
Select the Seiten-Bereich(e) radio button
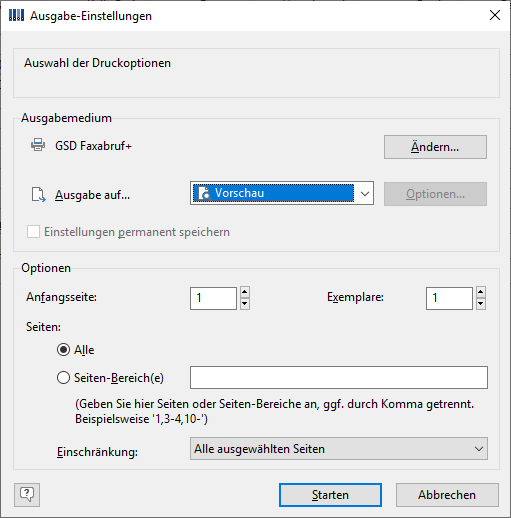click(x=63, y=378)
